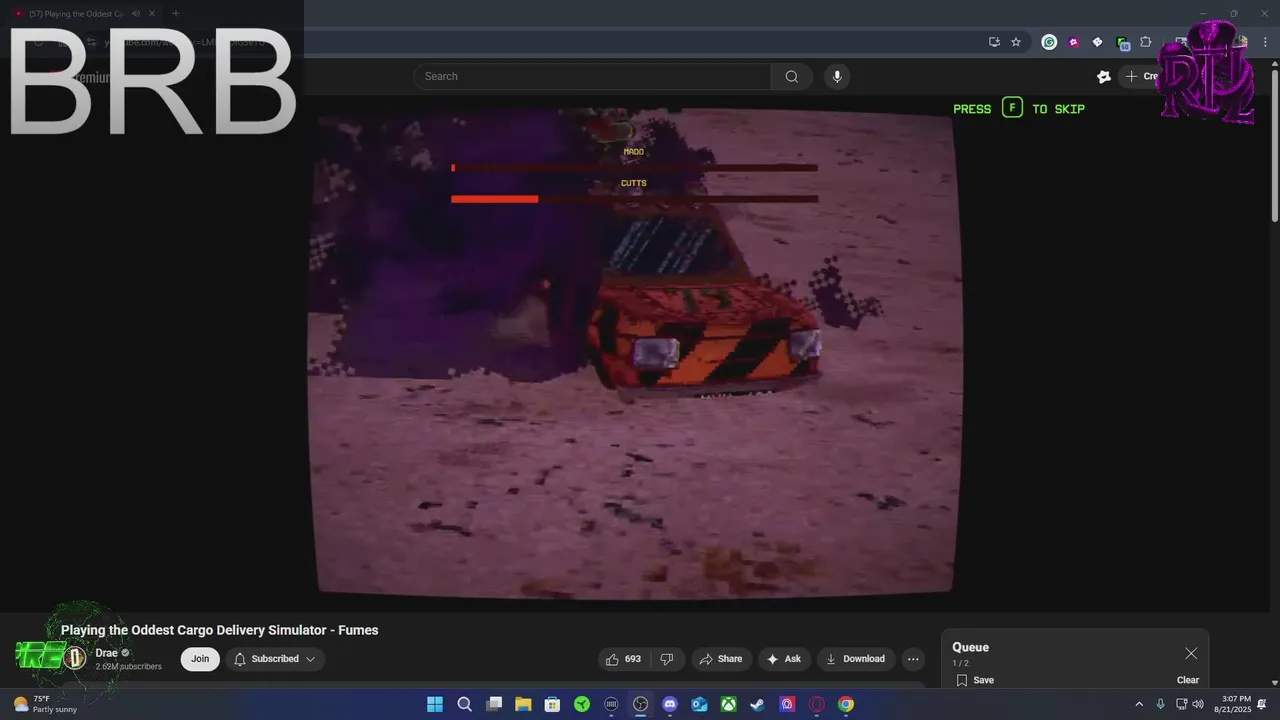Search with your voice microphone
Viewport: 1280px width, 720px height.
(x=837, y=76)
